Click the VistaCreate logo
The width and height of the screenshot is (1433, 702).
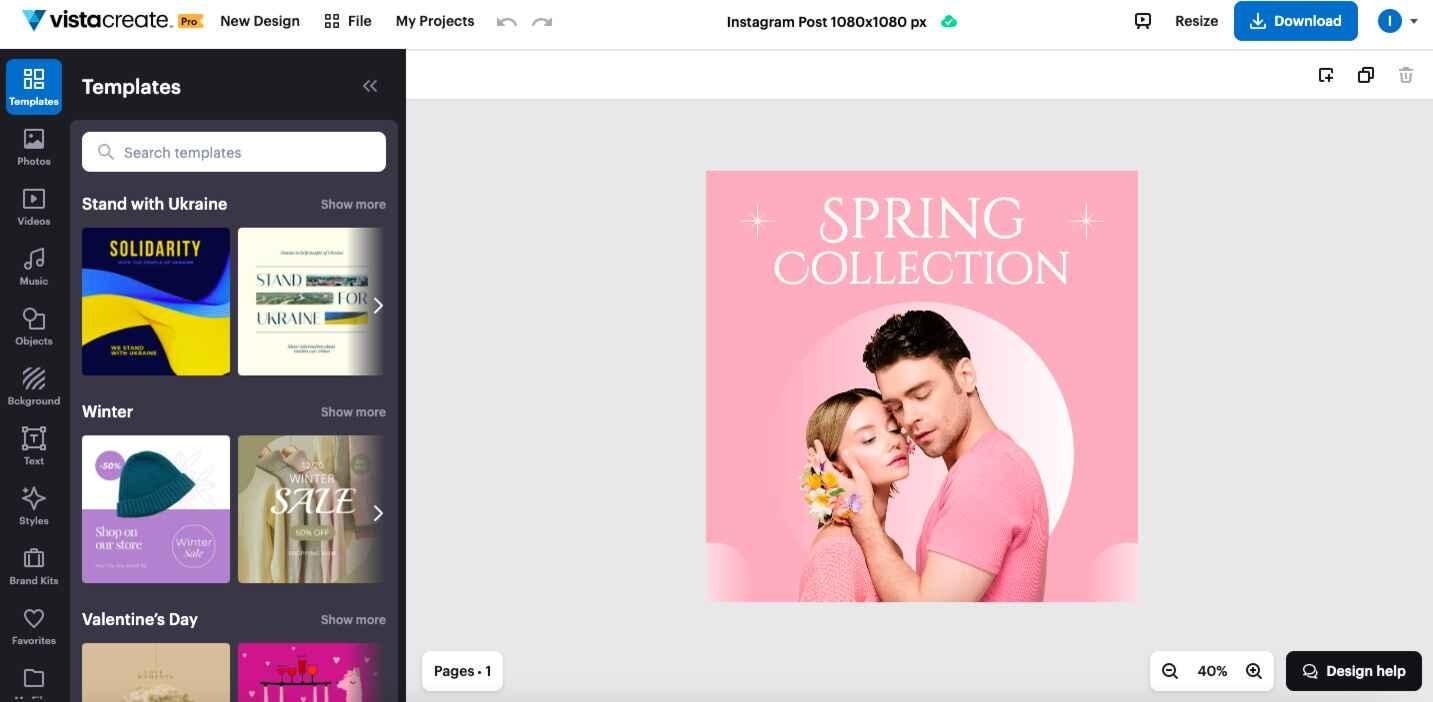(x=99, y=20)
